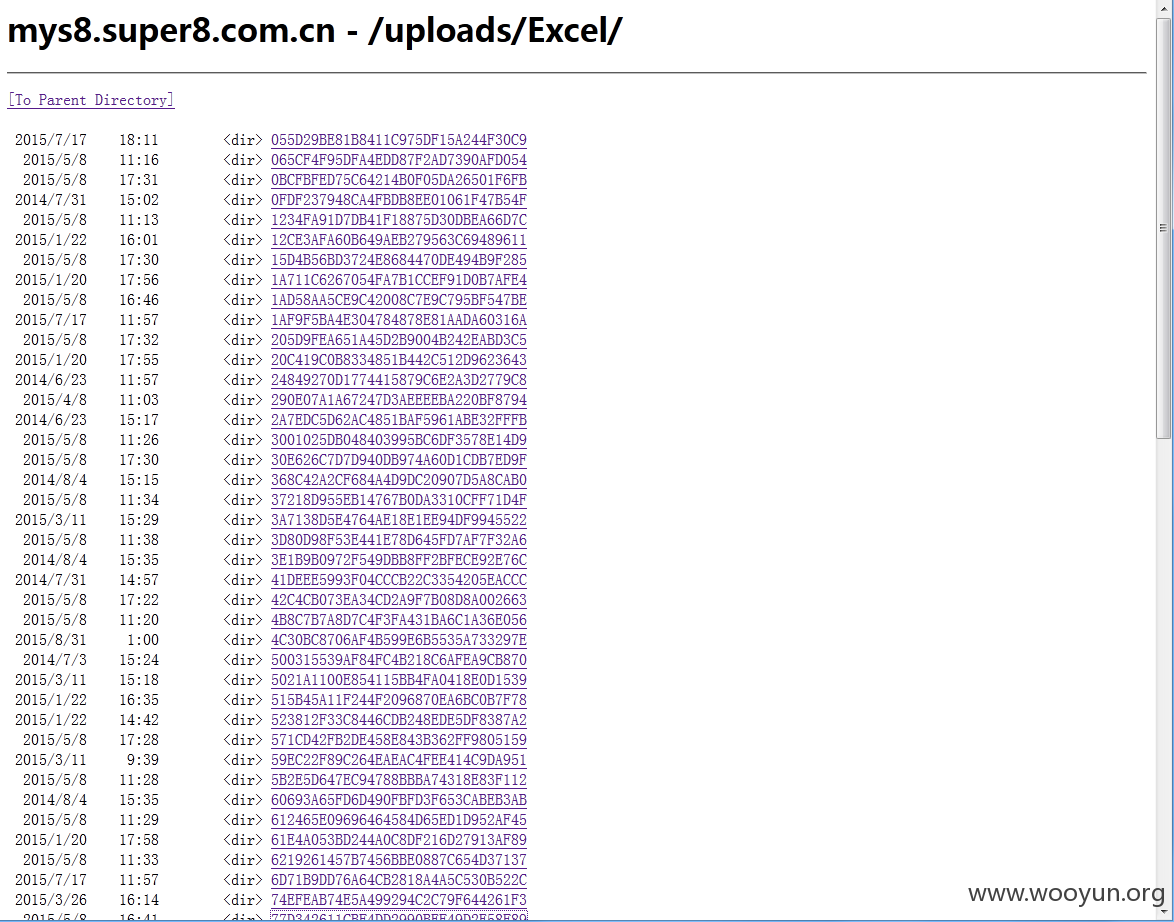Click the time 14:42 entry
Image resolution: width=1174 pixels, height=922 pixels.
[139, 720]
